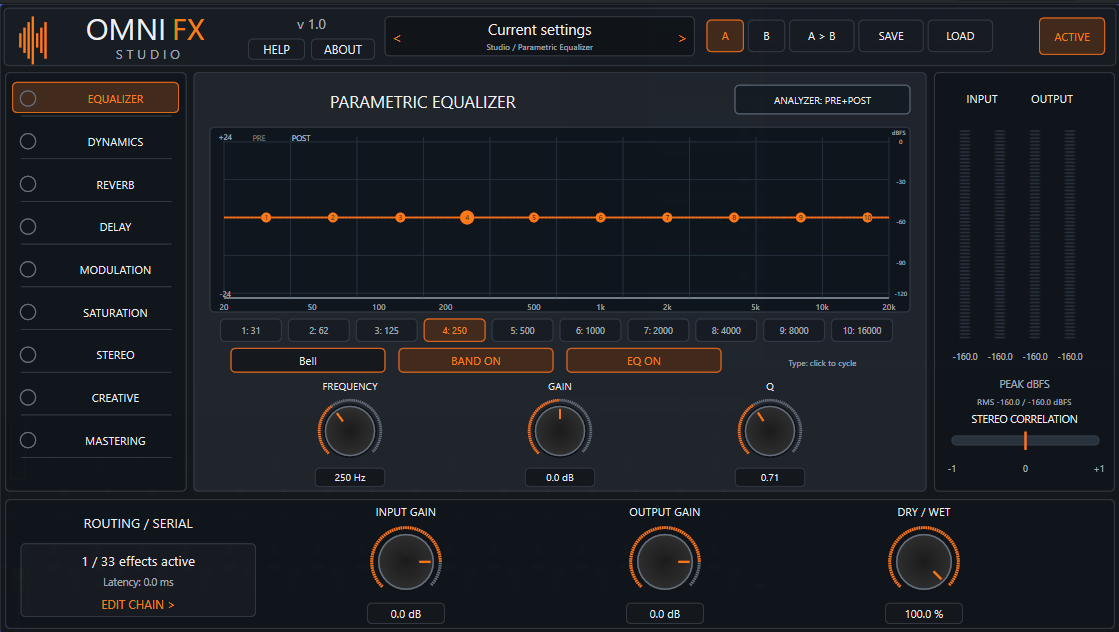This screenshot has height=632, width=1119.
Task: Click the EDIT CHAIN > link
Action: (x=138, y=604)
